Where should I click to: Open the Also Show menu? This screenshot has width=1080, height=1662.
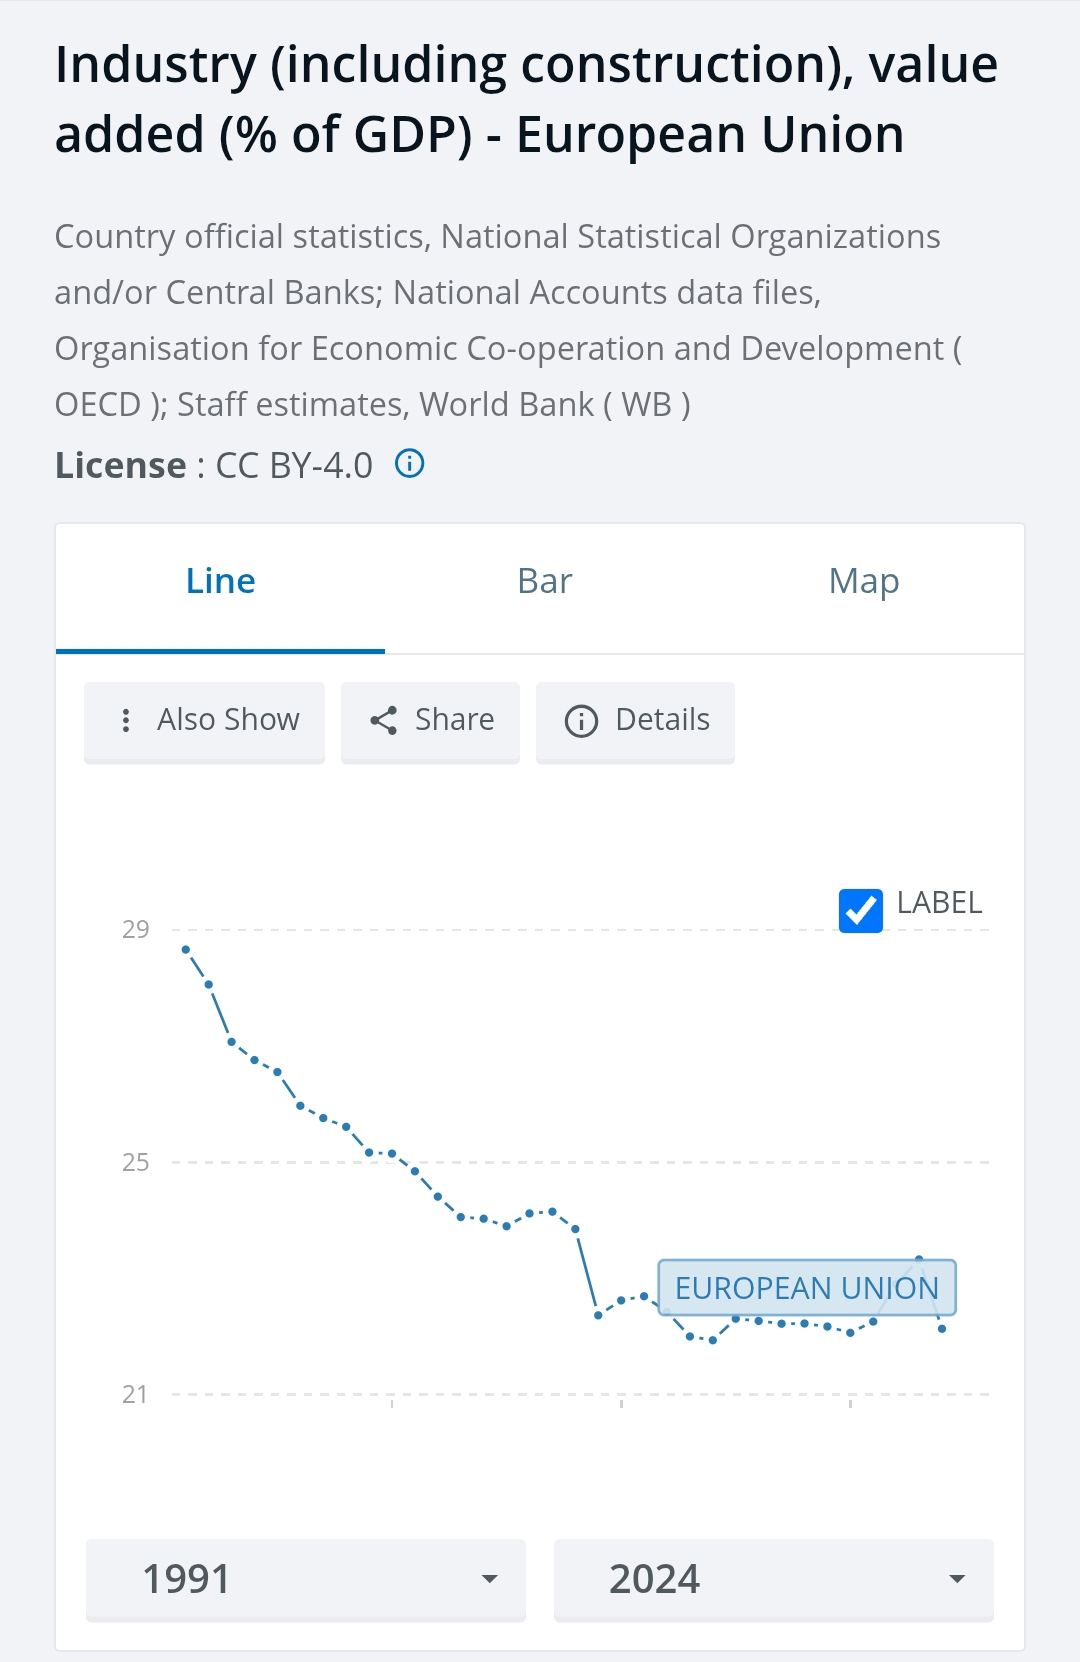point(204,721)
